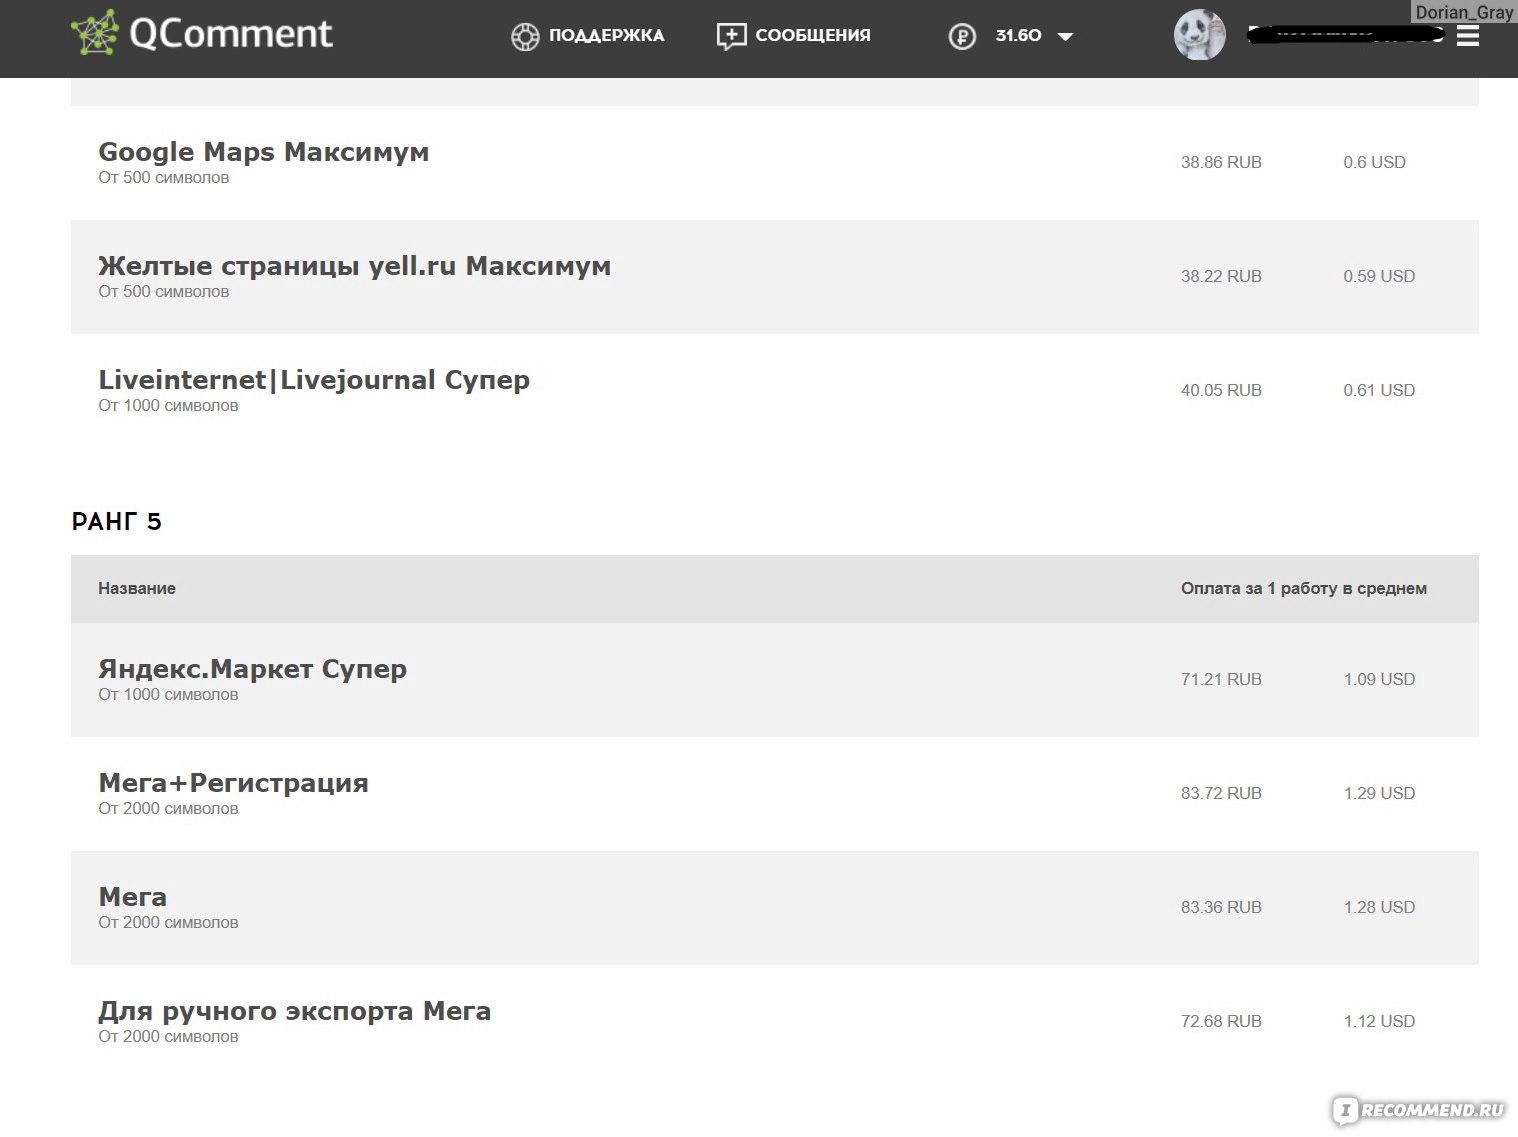Click От 1000 символов under Liveinternet

click(x=168, y=406)
